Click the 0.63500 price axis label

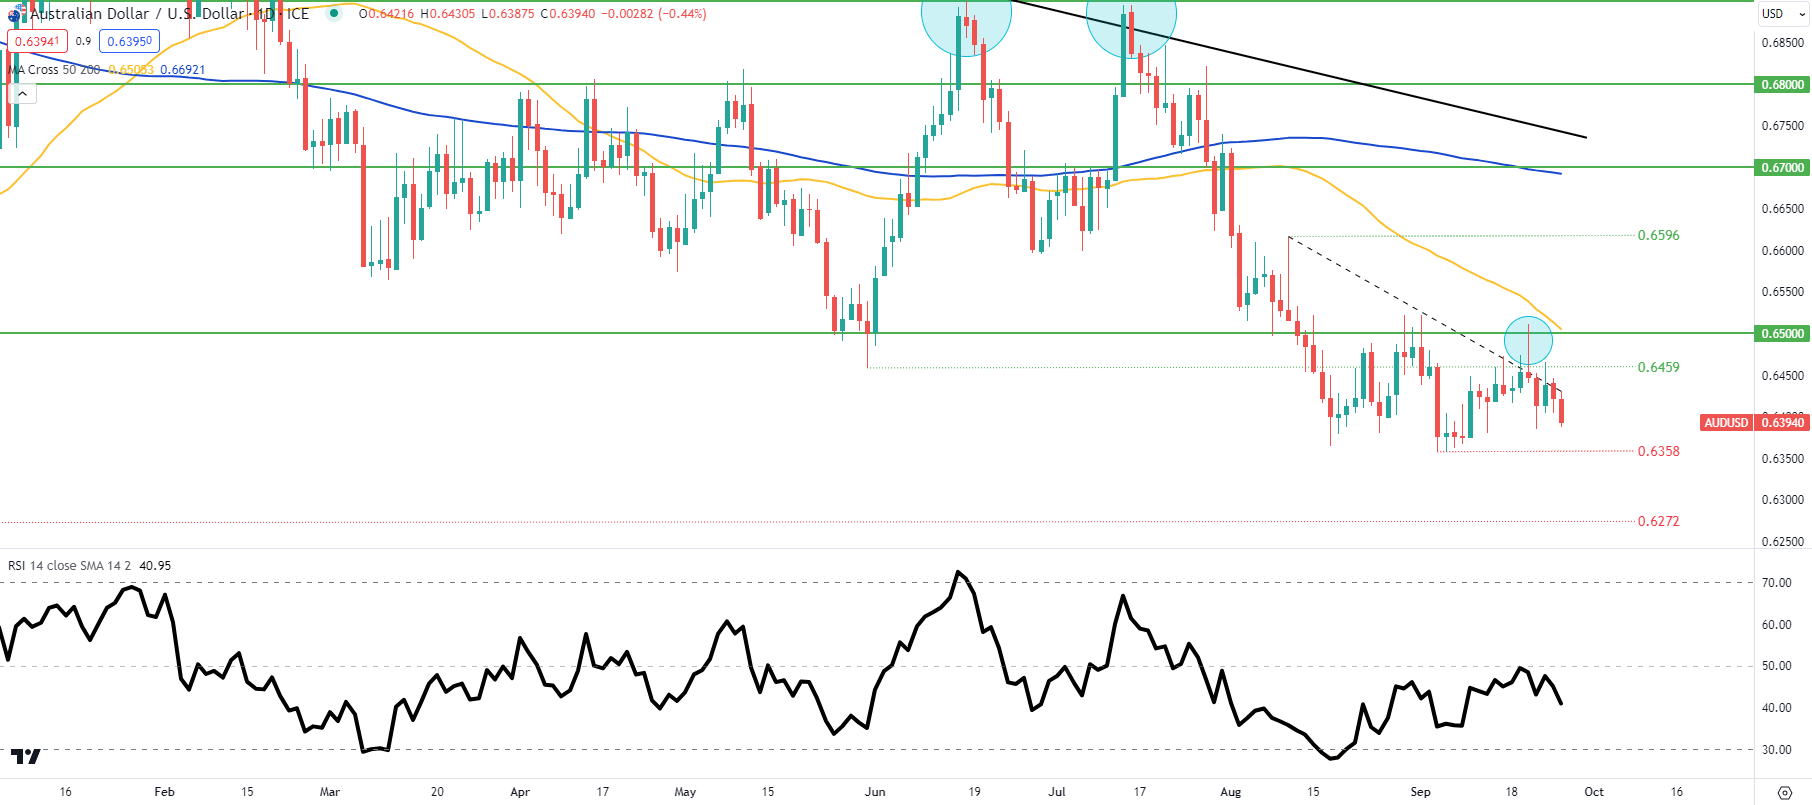tap(1783, 459)
